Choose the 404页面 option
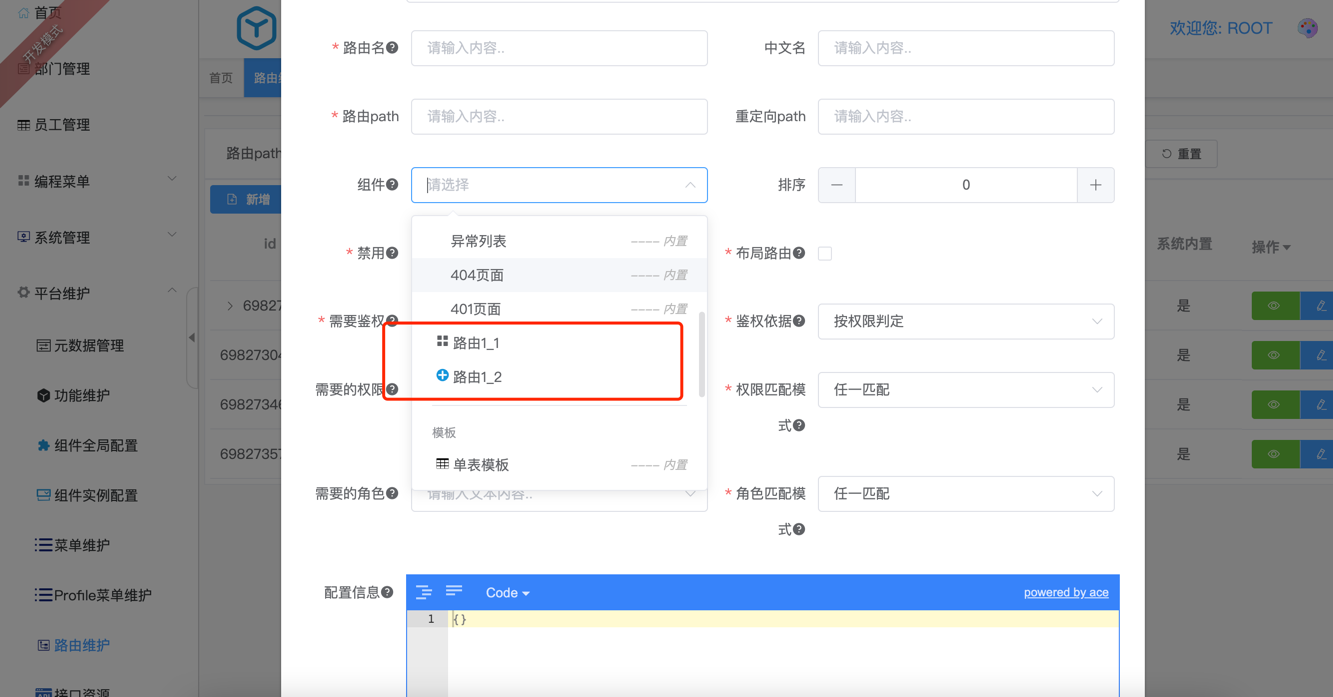Image resolution: width=1333 pixels, height=697 pixels. click(477, 275)
